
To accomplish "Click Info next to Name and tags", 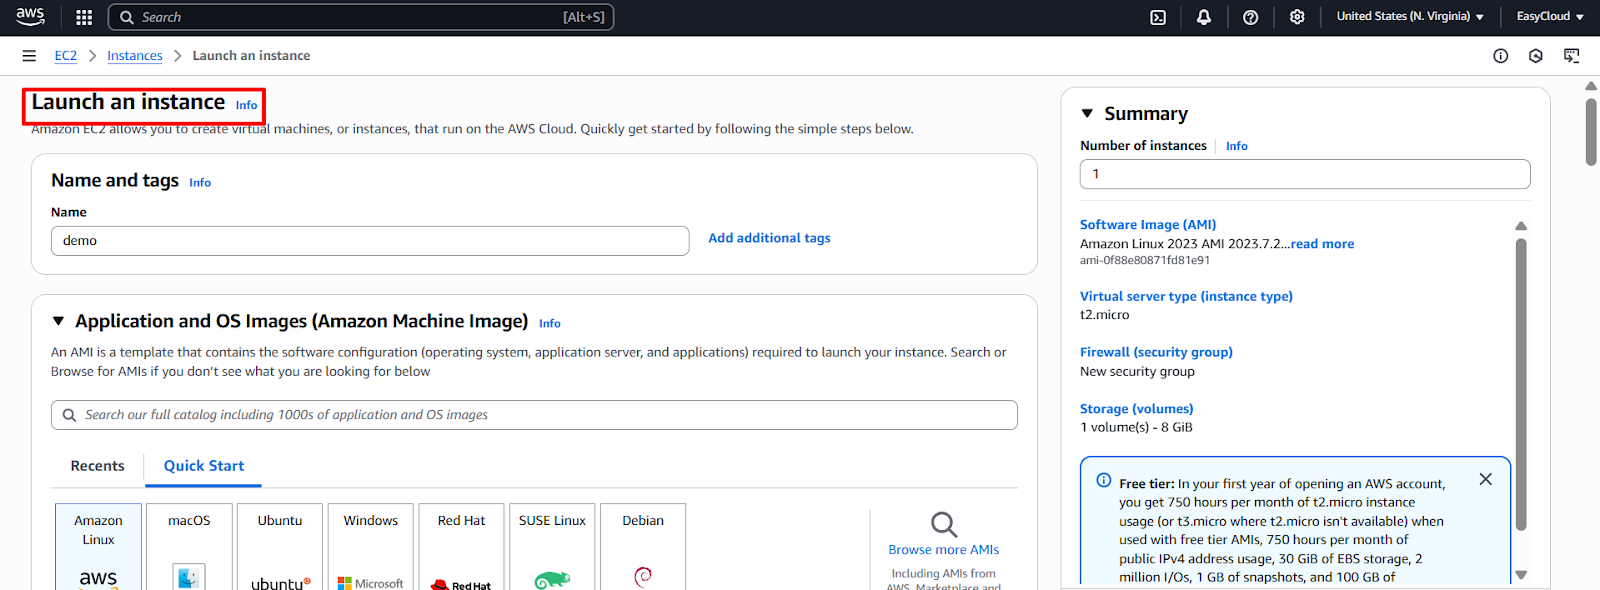I will click(200, 183).
